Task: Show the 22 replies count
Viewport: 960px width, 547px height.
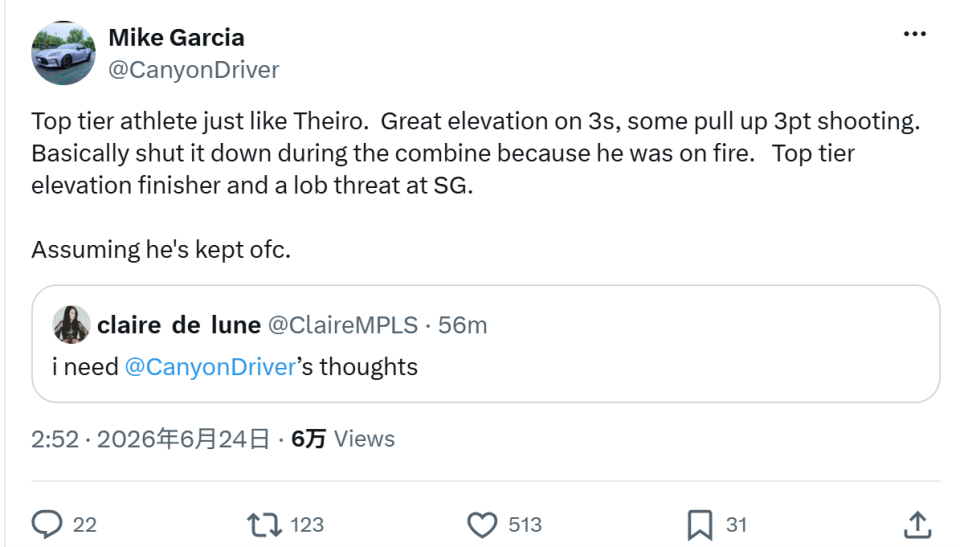Action: [84, 525]
